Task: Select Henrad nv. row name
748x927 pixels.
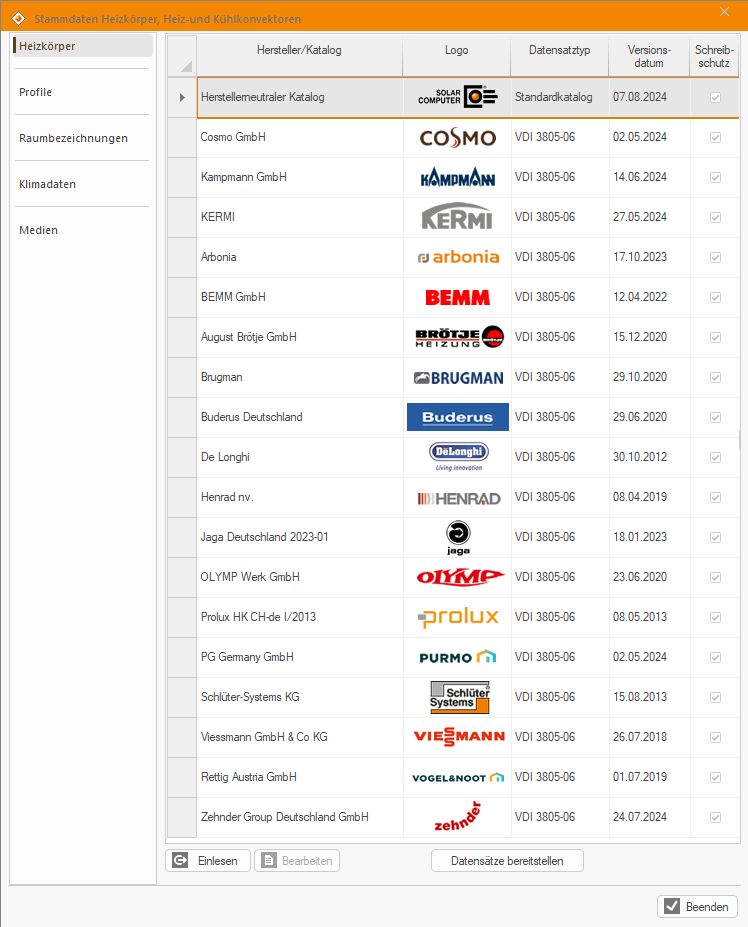Action: 227,497
